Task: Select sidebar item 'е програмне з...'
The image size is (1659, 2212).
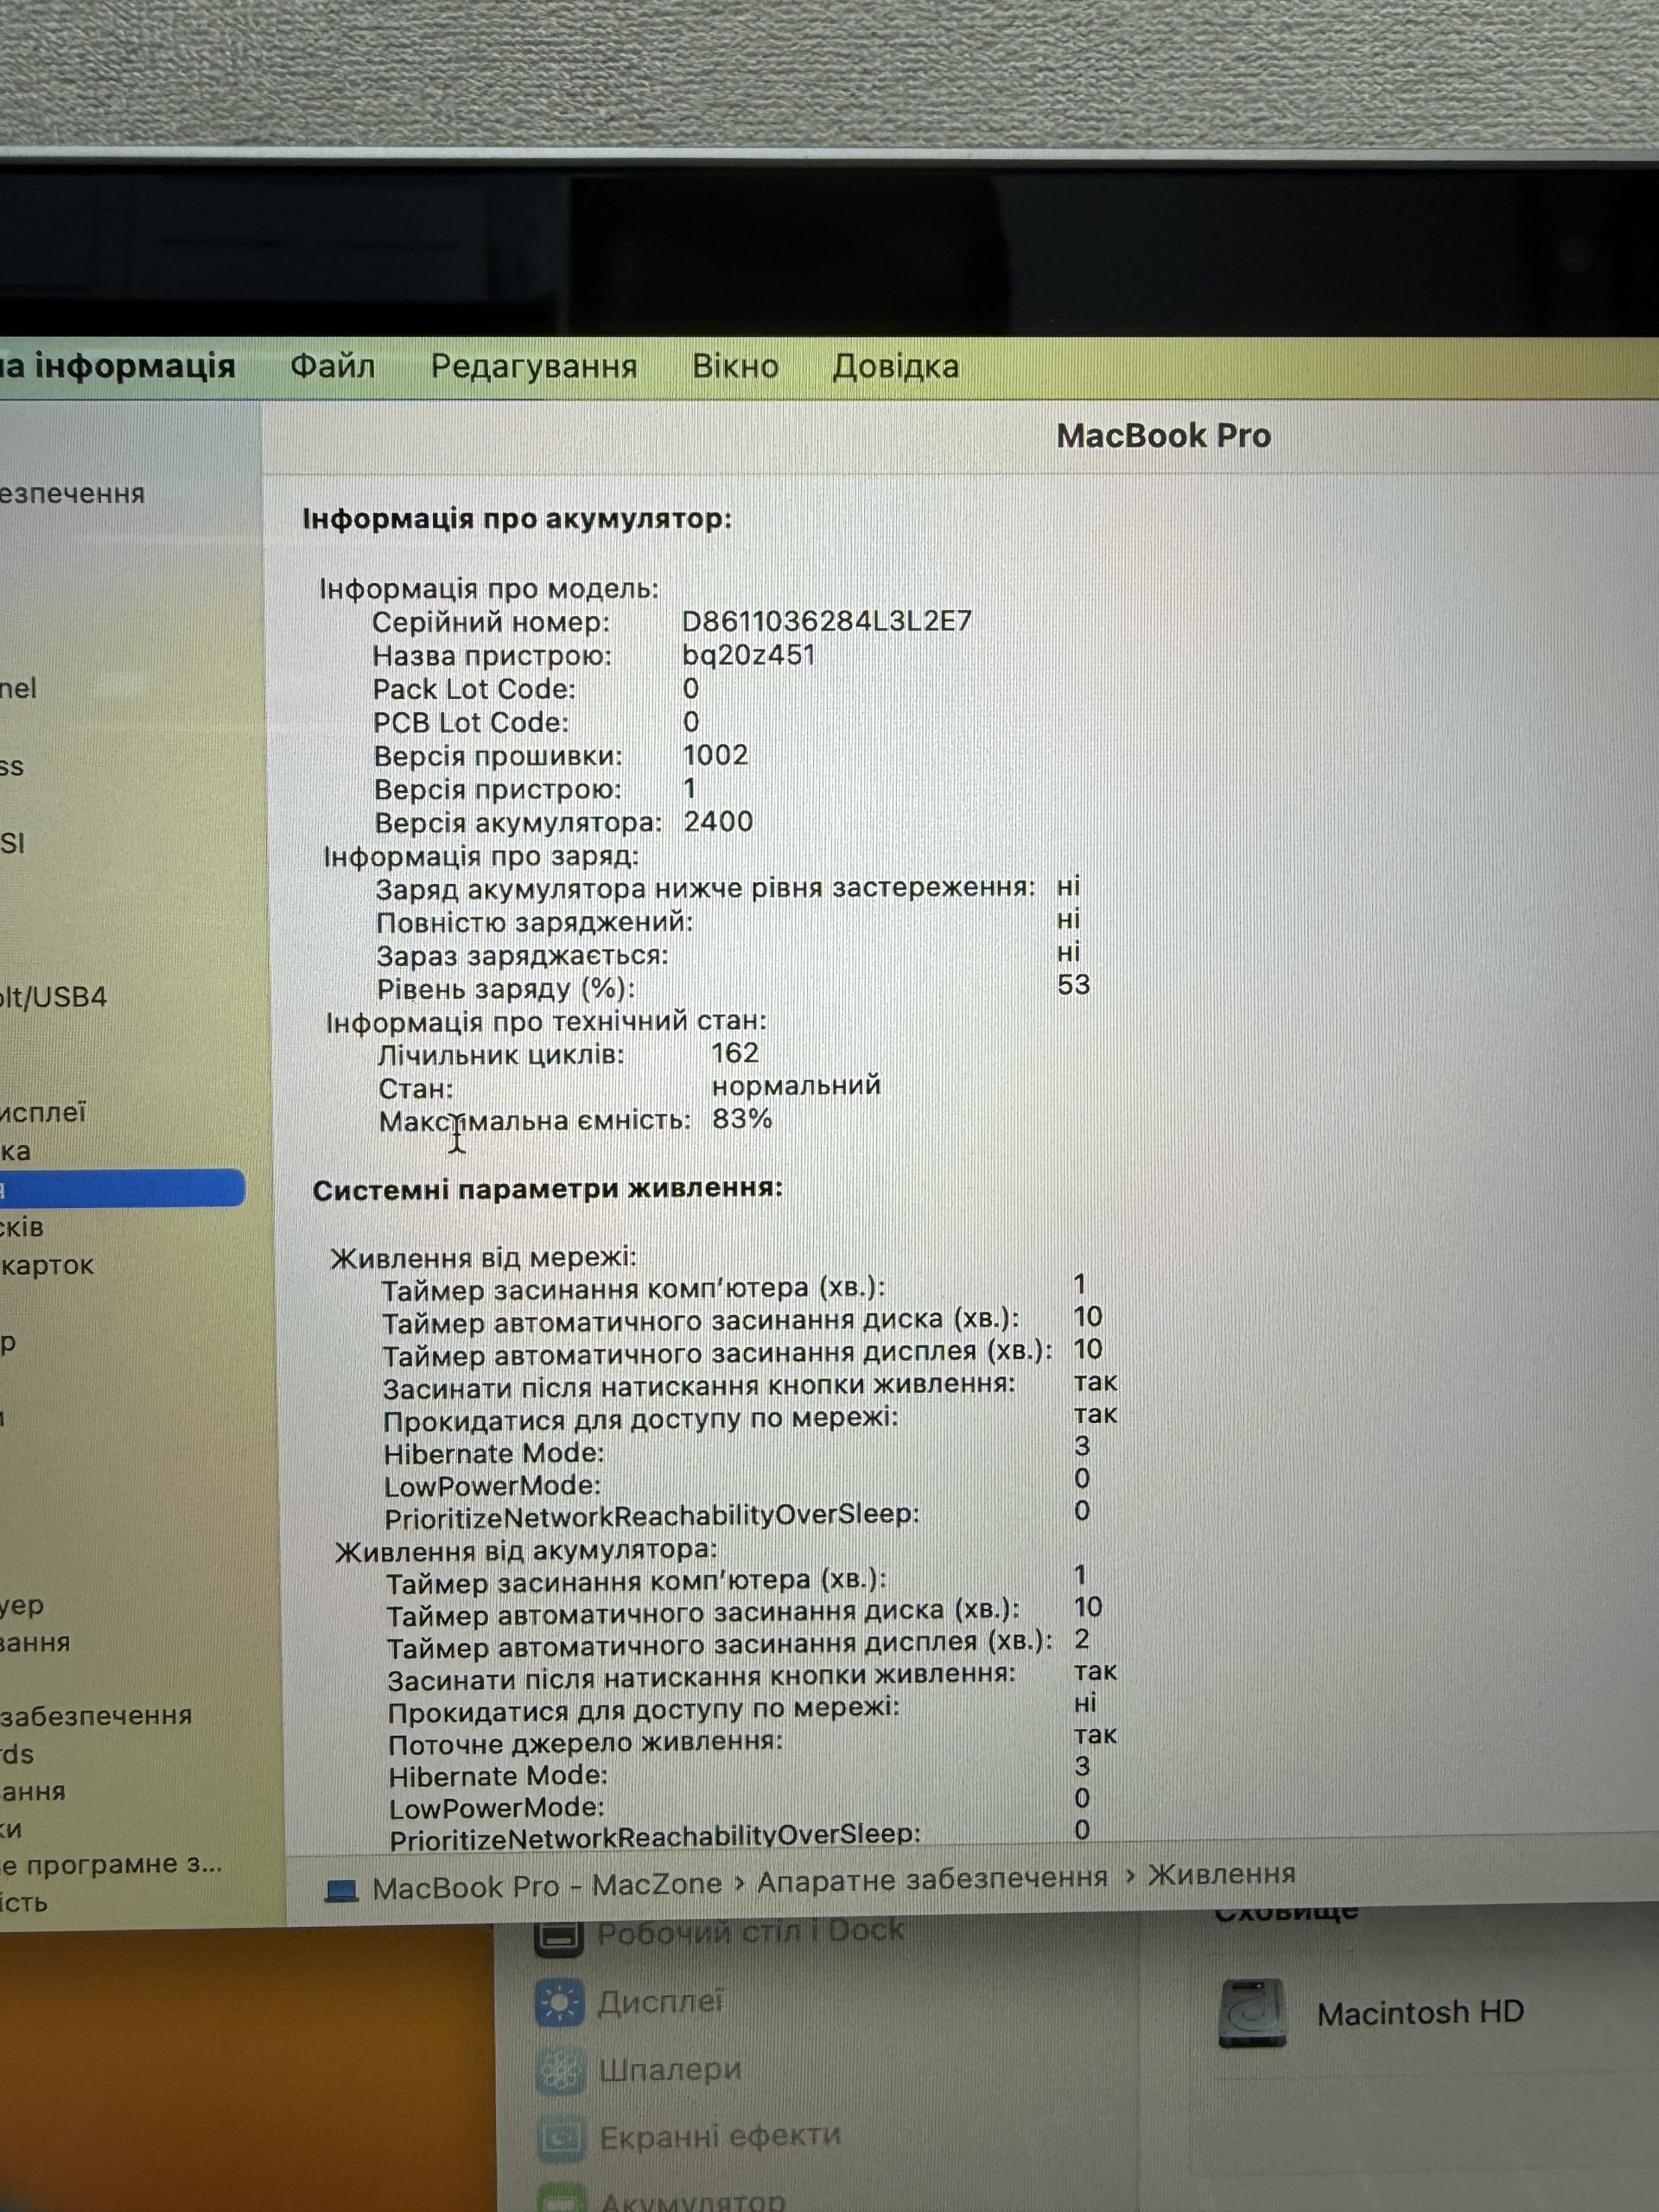Action: (112, 1864)
